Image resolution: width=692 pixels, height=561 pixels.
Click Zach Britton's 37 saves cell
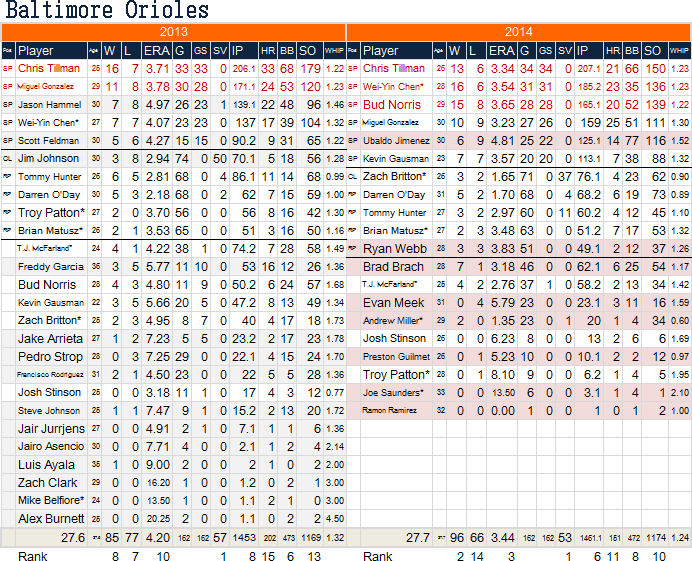564,177
